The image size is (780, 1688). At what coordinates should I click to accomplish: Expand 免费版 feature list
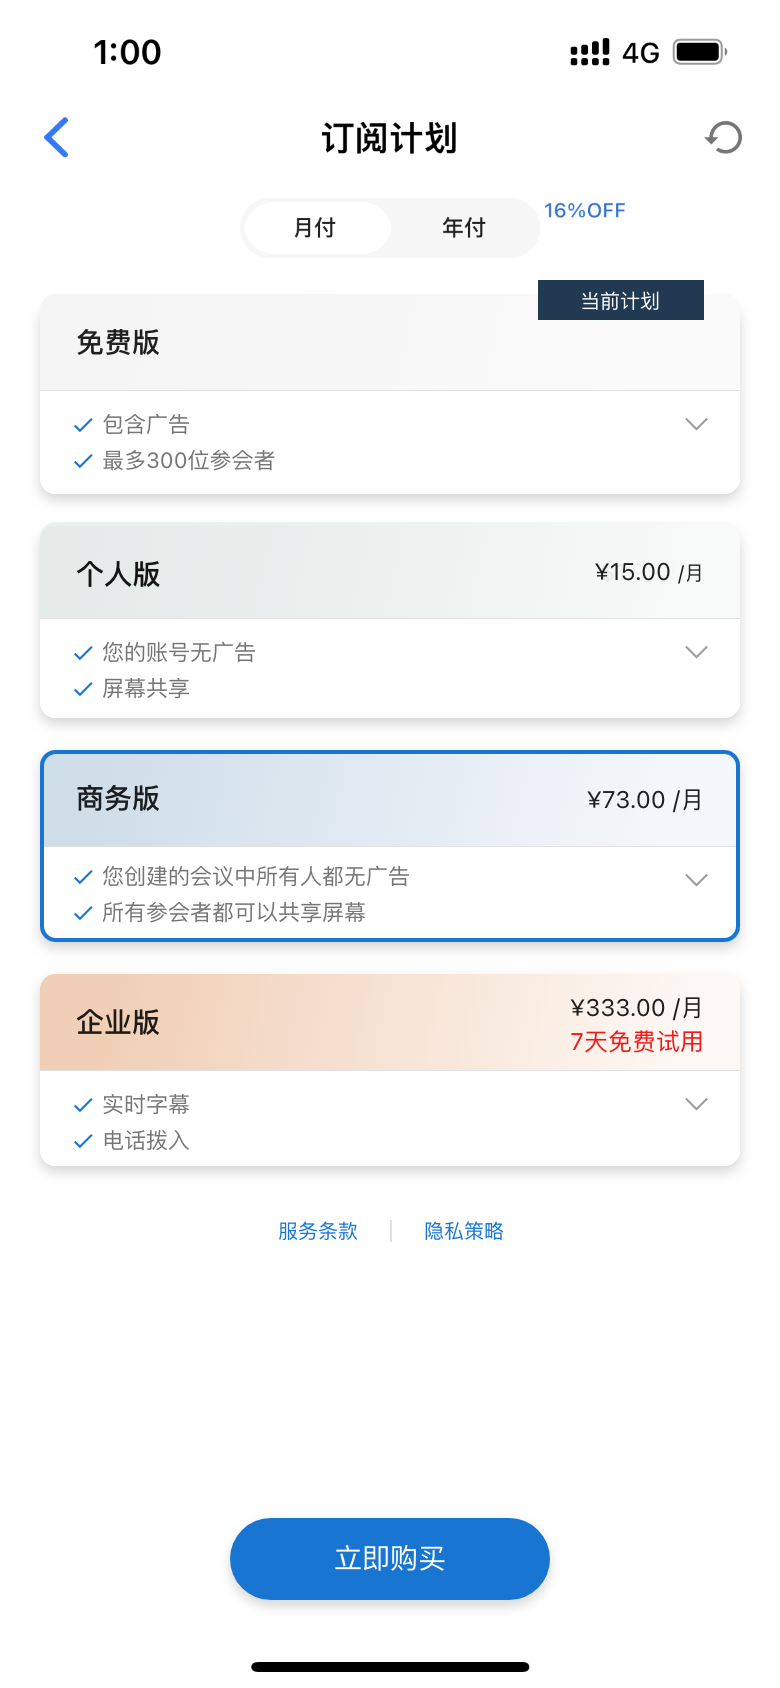(696, 424)
